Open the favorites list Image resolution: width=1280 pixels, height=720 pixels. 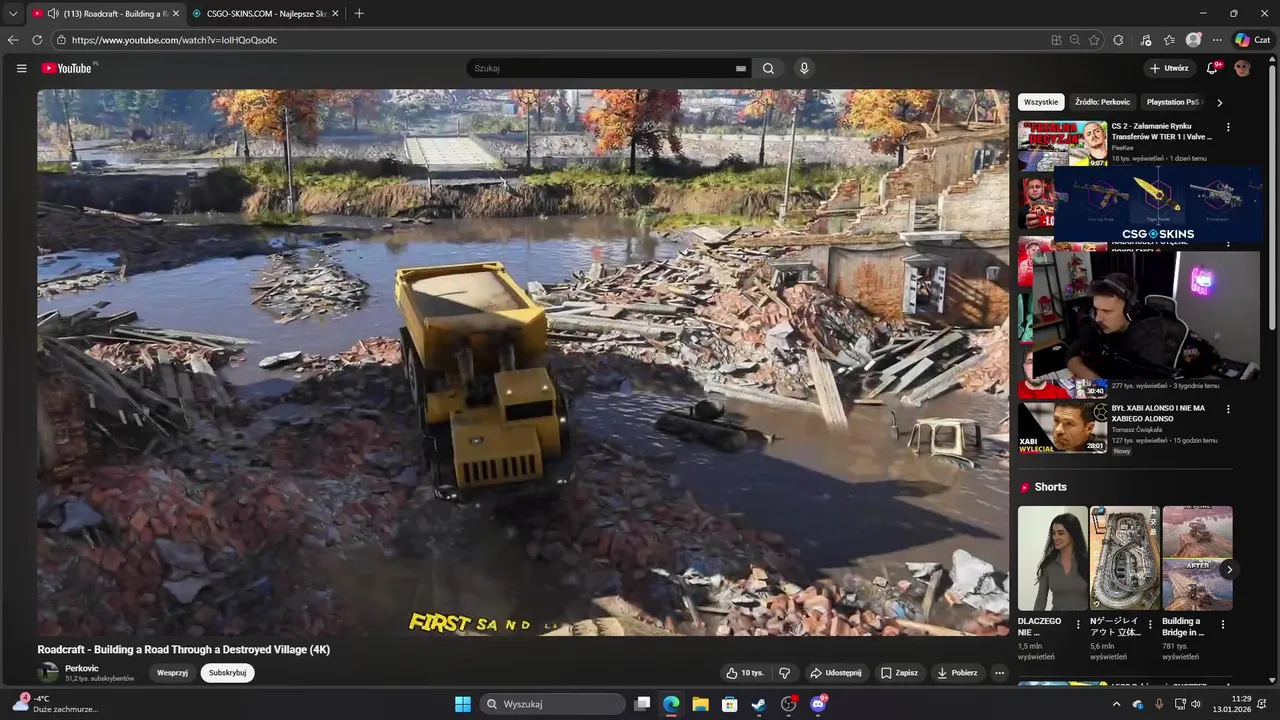[1169, 40]
